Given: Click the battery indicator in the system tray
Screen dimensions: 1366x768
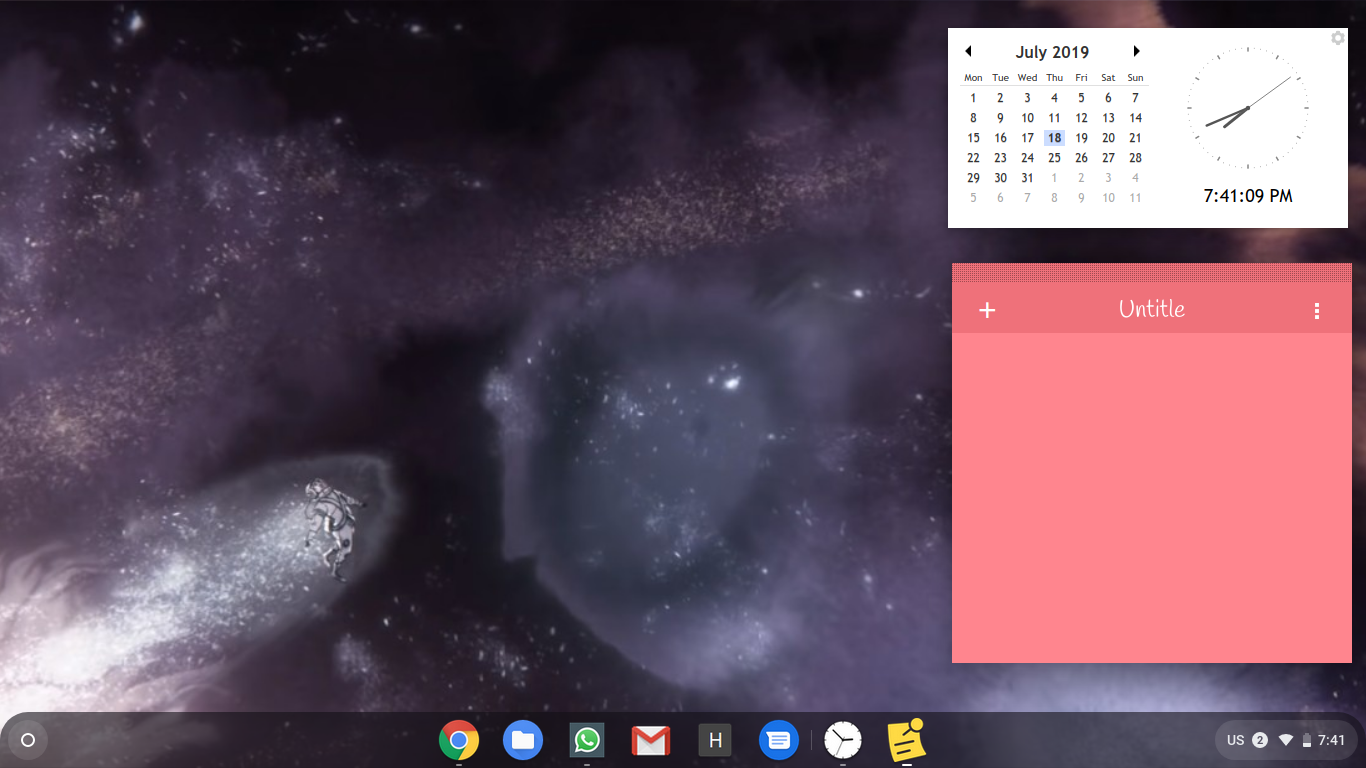Looking at the screenshot, I should (x=1305, y=740).
